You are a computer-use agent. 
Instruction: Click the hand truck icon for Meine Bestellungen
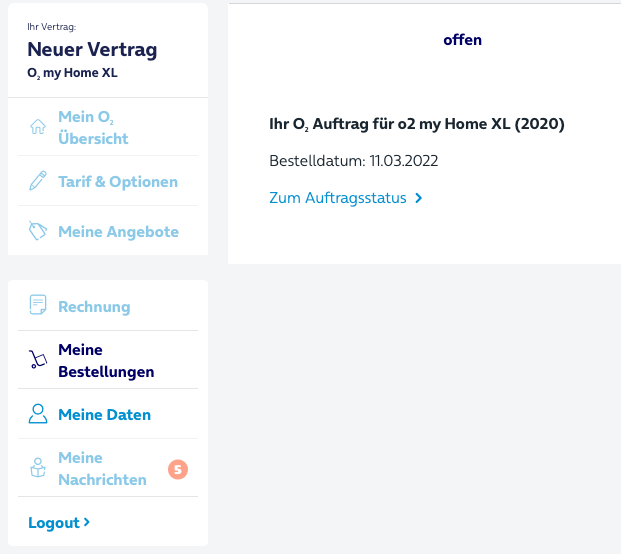click(38, 359)
